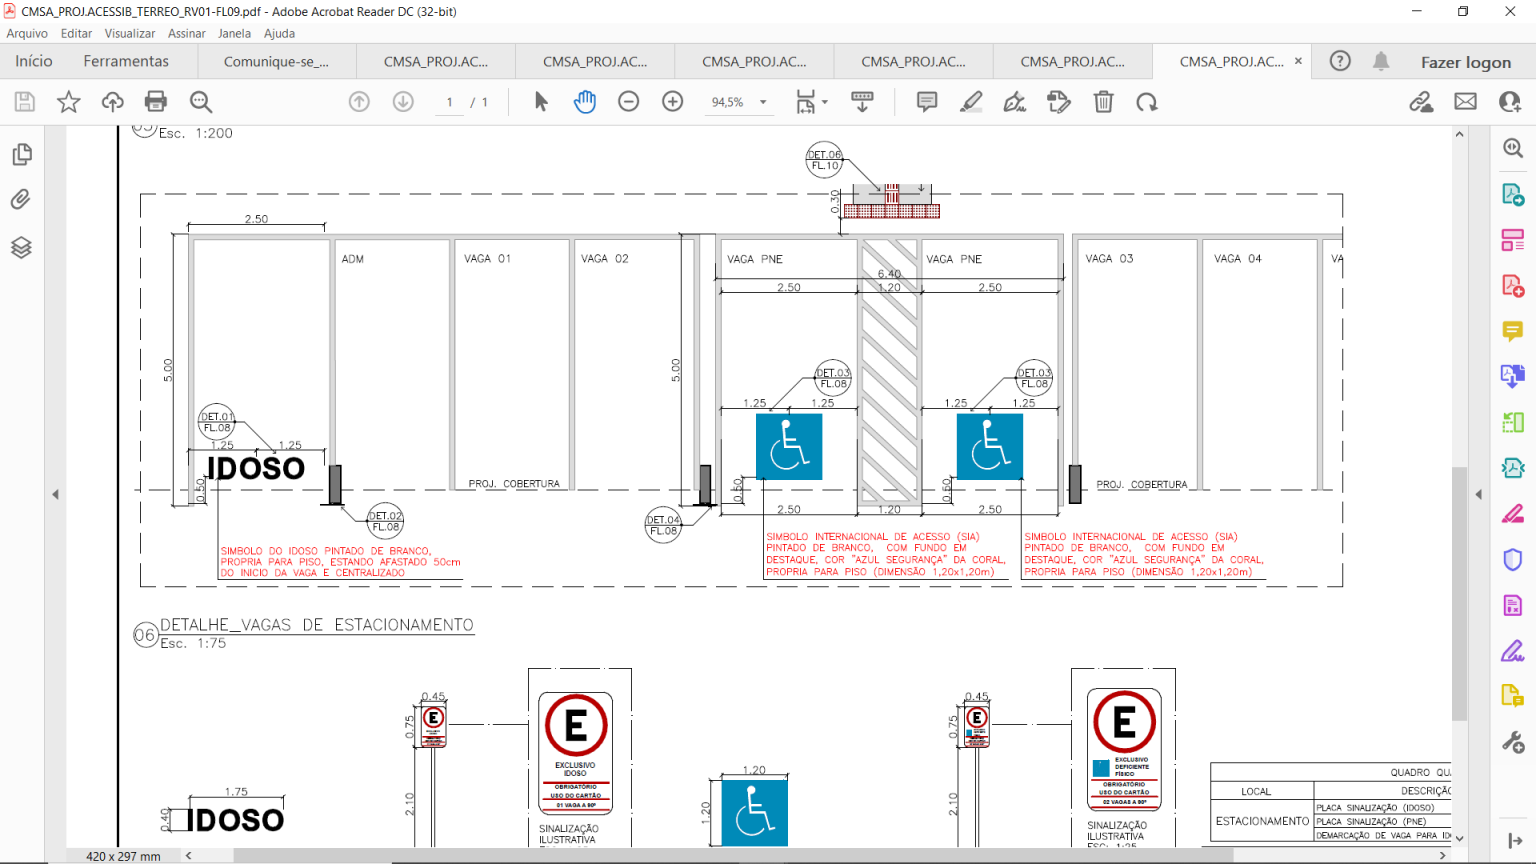Expand fit page options arrow
This screenshot has width=1536, height=864.
tap(825, 102)
